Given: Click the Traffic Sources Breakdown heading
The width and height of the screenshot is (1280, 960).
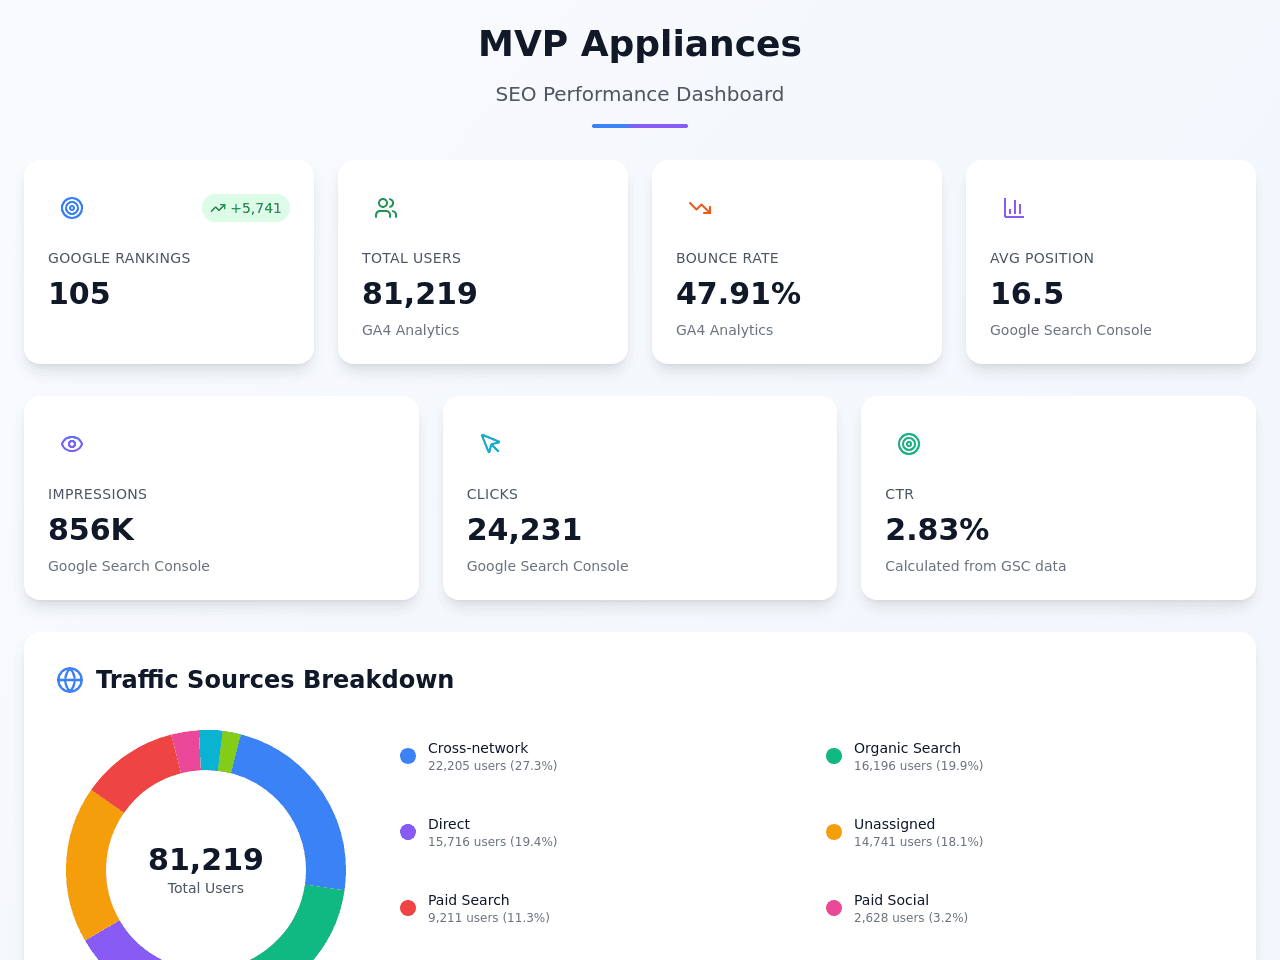Looking at the screenshot, I should click(275, 680).
